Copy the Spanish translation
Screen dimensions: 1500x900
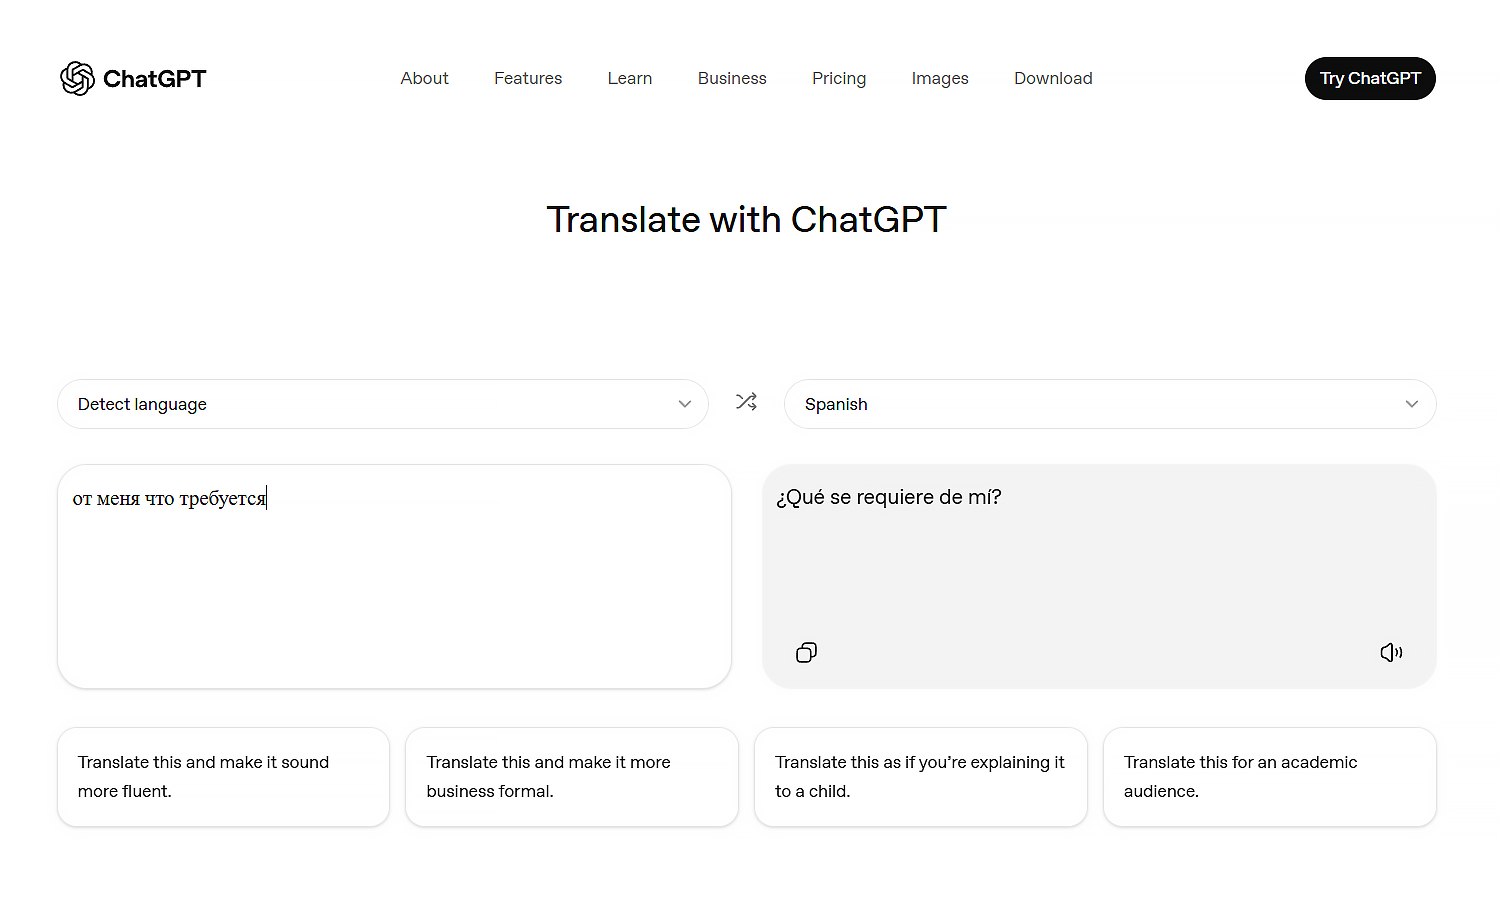point(806,652)
